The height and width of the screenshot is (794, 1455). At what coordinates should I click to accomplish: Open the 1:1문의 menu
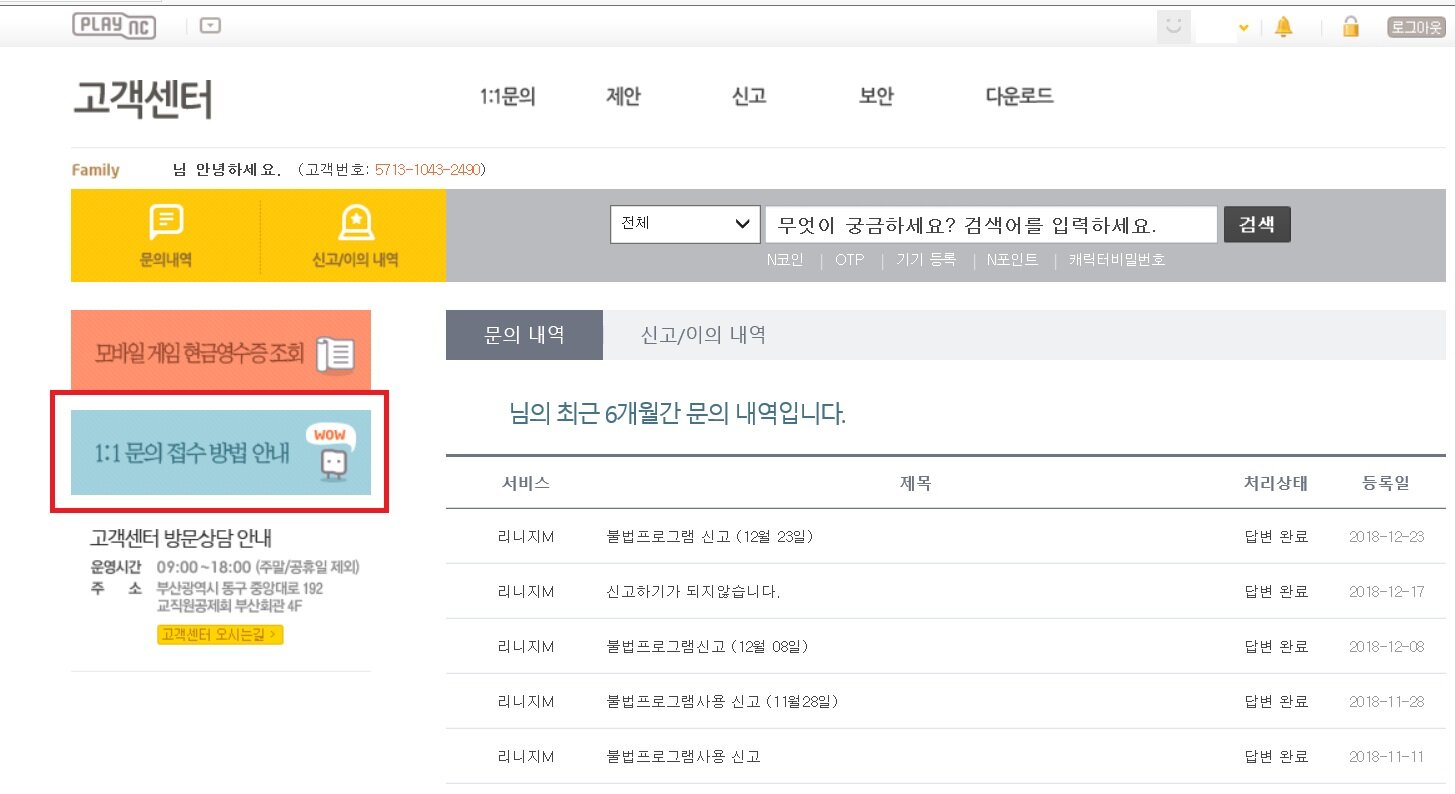click(x=508, y=97)
